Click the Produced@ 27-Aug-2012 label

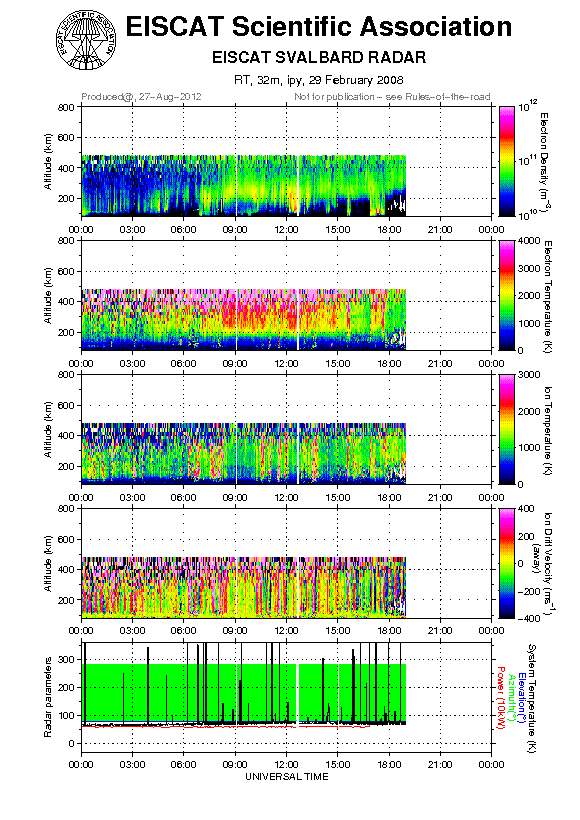pos(141,97)
